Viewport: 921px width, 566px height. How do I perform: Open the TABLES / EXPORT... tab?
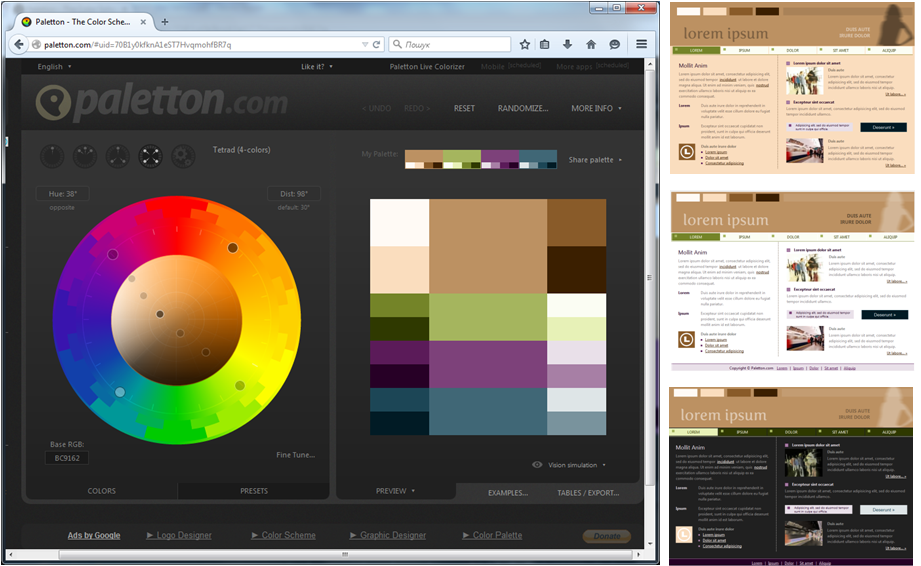[x=588, y=493]
